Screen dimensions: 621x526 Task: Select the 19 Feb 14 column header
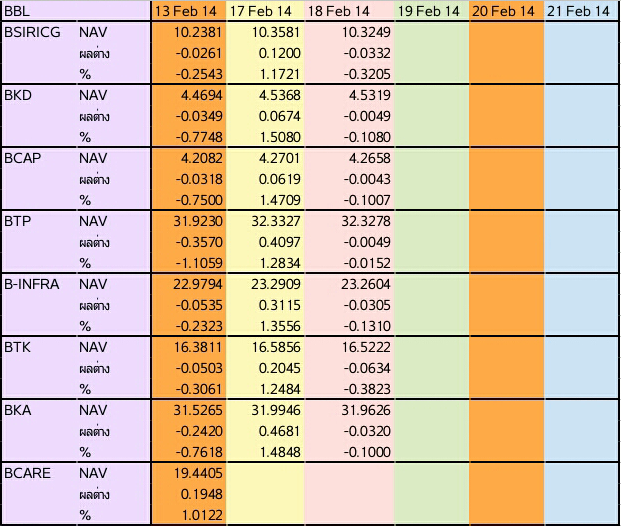click(432, 11)
